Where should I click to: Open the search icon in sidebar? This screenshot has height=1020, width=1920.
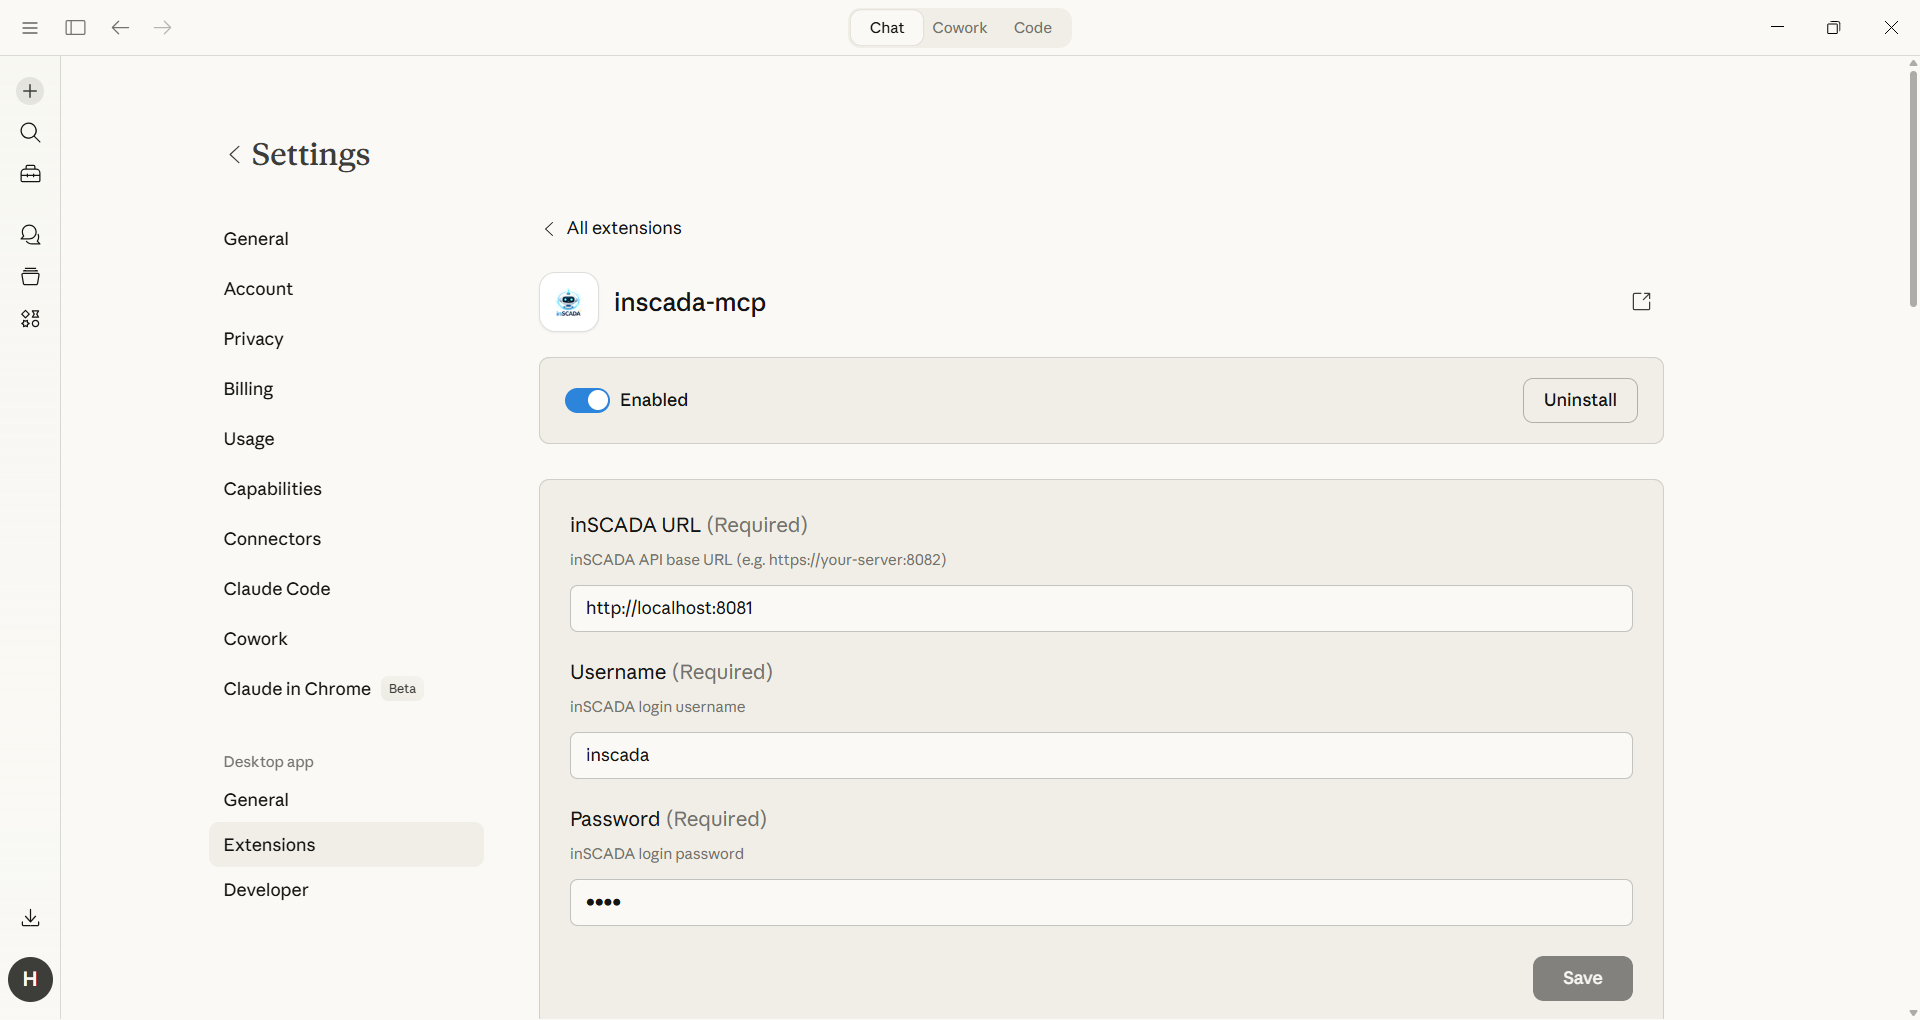(x=30, y=133)
